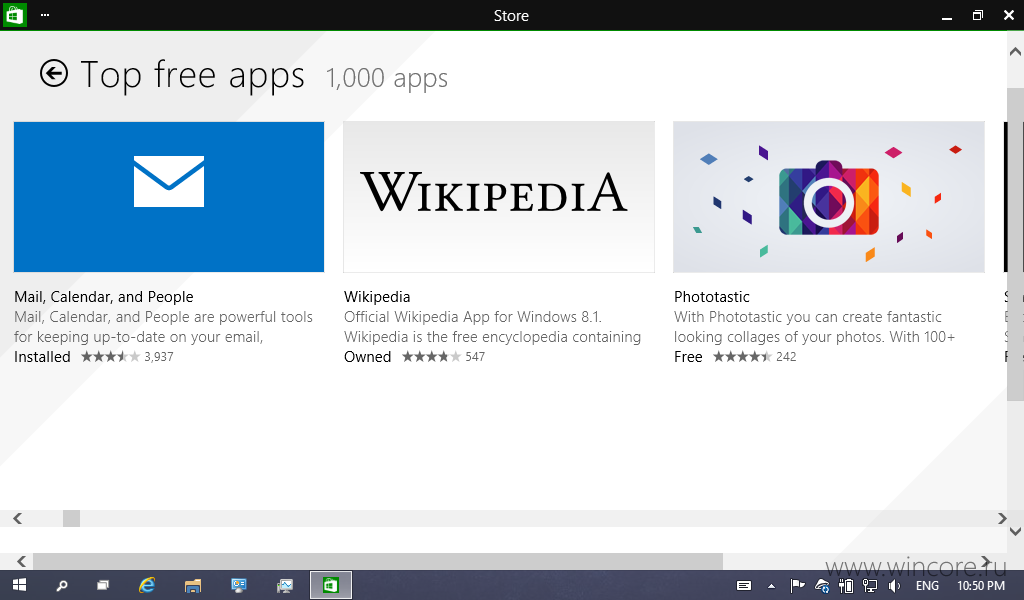Open the Phototastic app tile image
The image size is (1024, 600).
coord(829,197)
